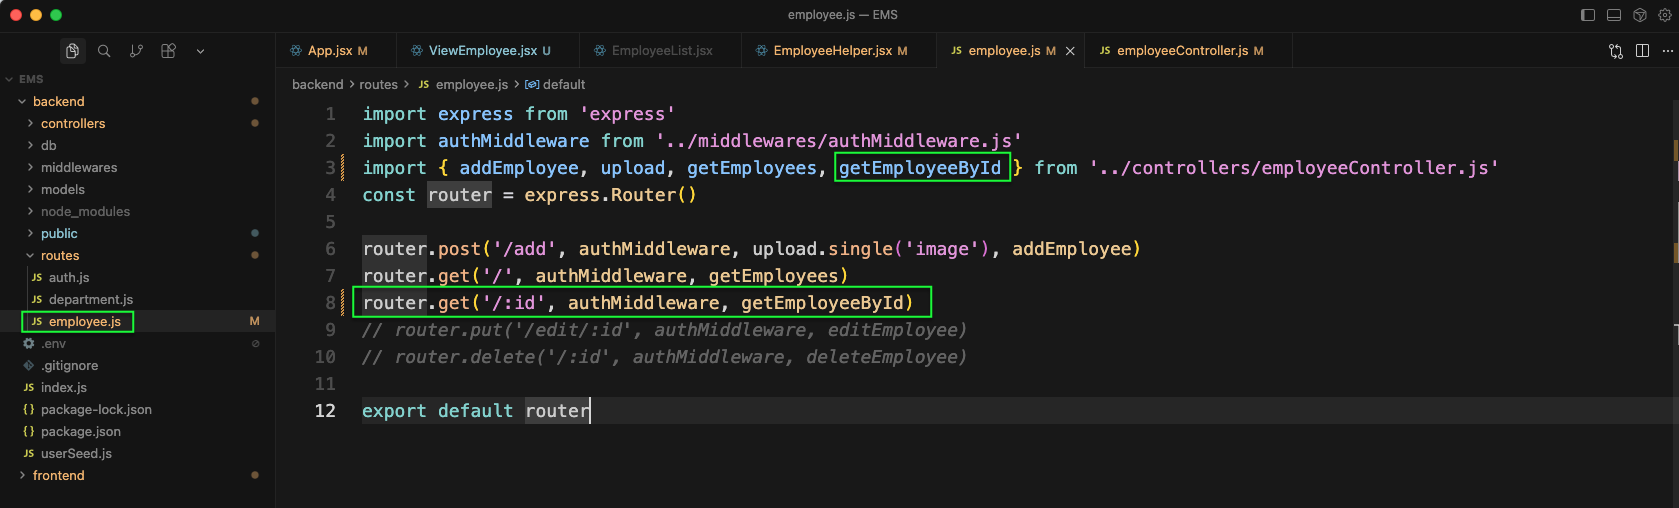The width and height of the screenshot is (1679, 508).
Task: Close the employee.js tab
Action: click(x=1070, y=51)
